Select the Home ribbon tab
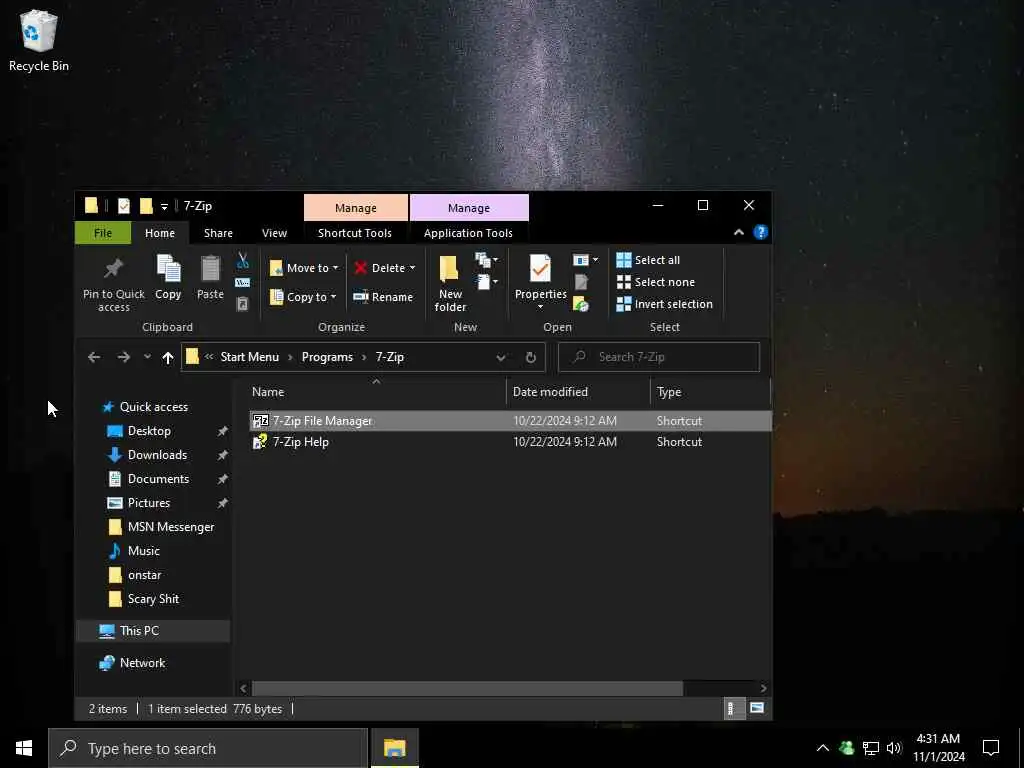 tap(160, 233)
